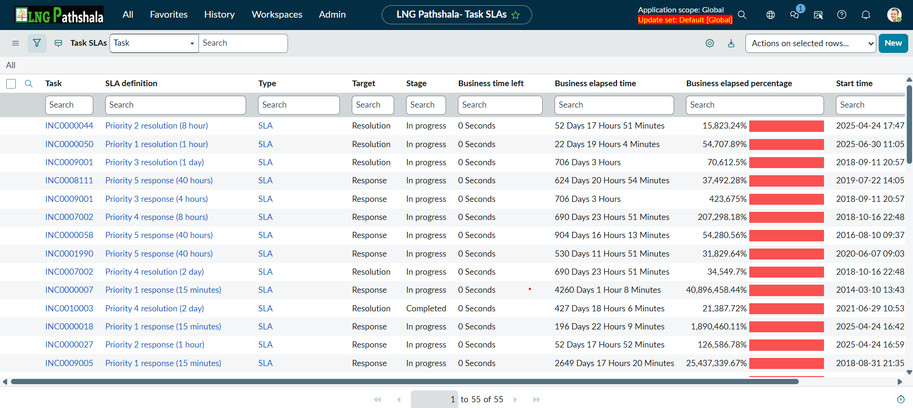The width and height of the screenshot is (913, 408).
Task: Open the Task search field dropdown
Action: point(154,43)
